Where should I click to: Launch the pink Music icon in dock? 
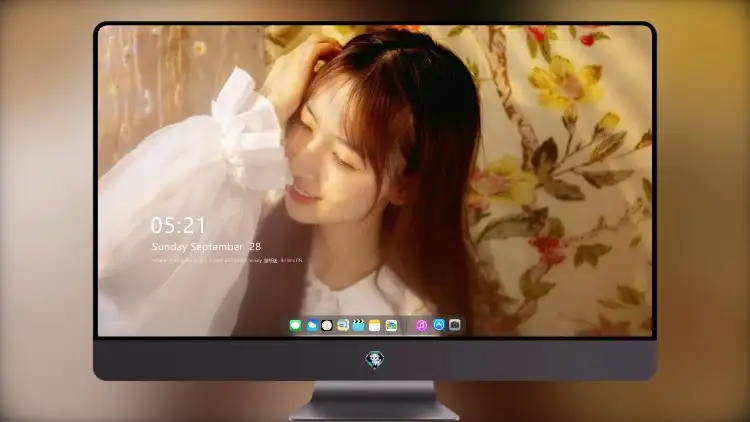[421, 325]
